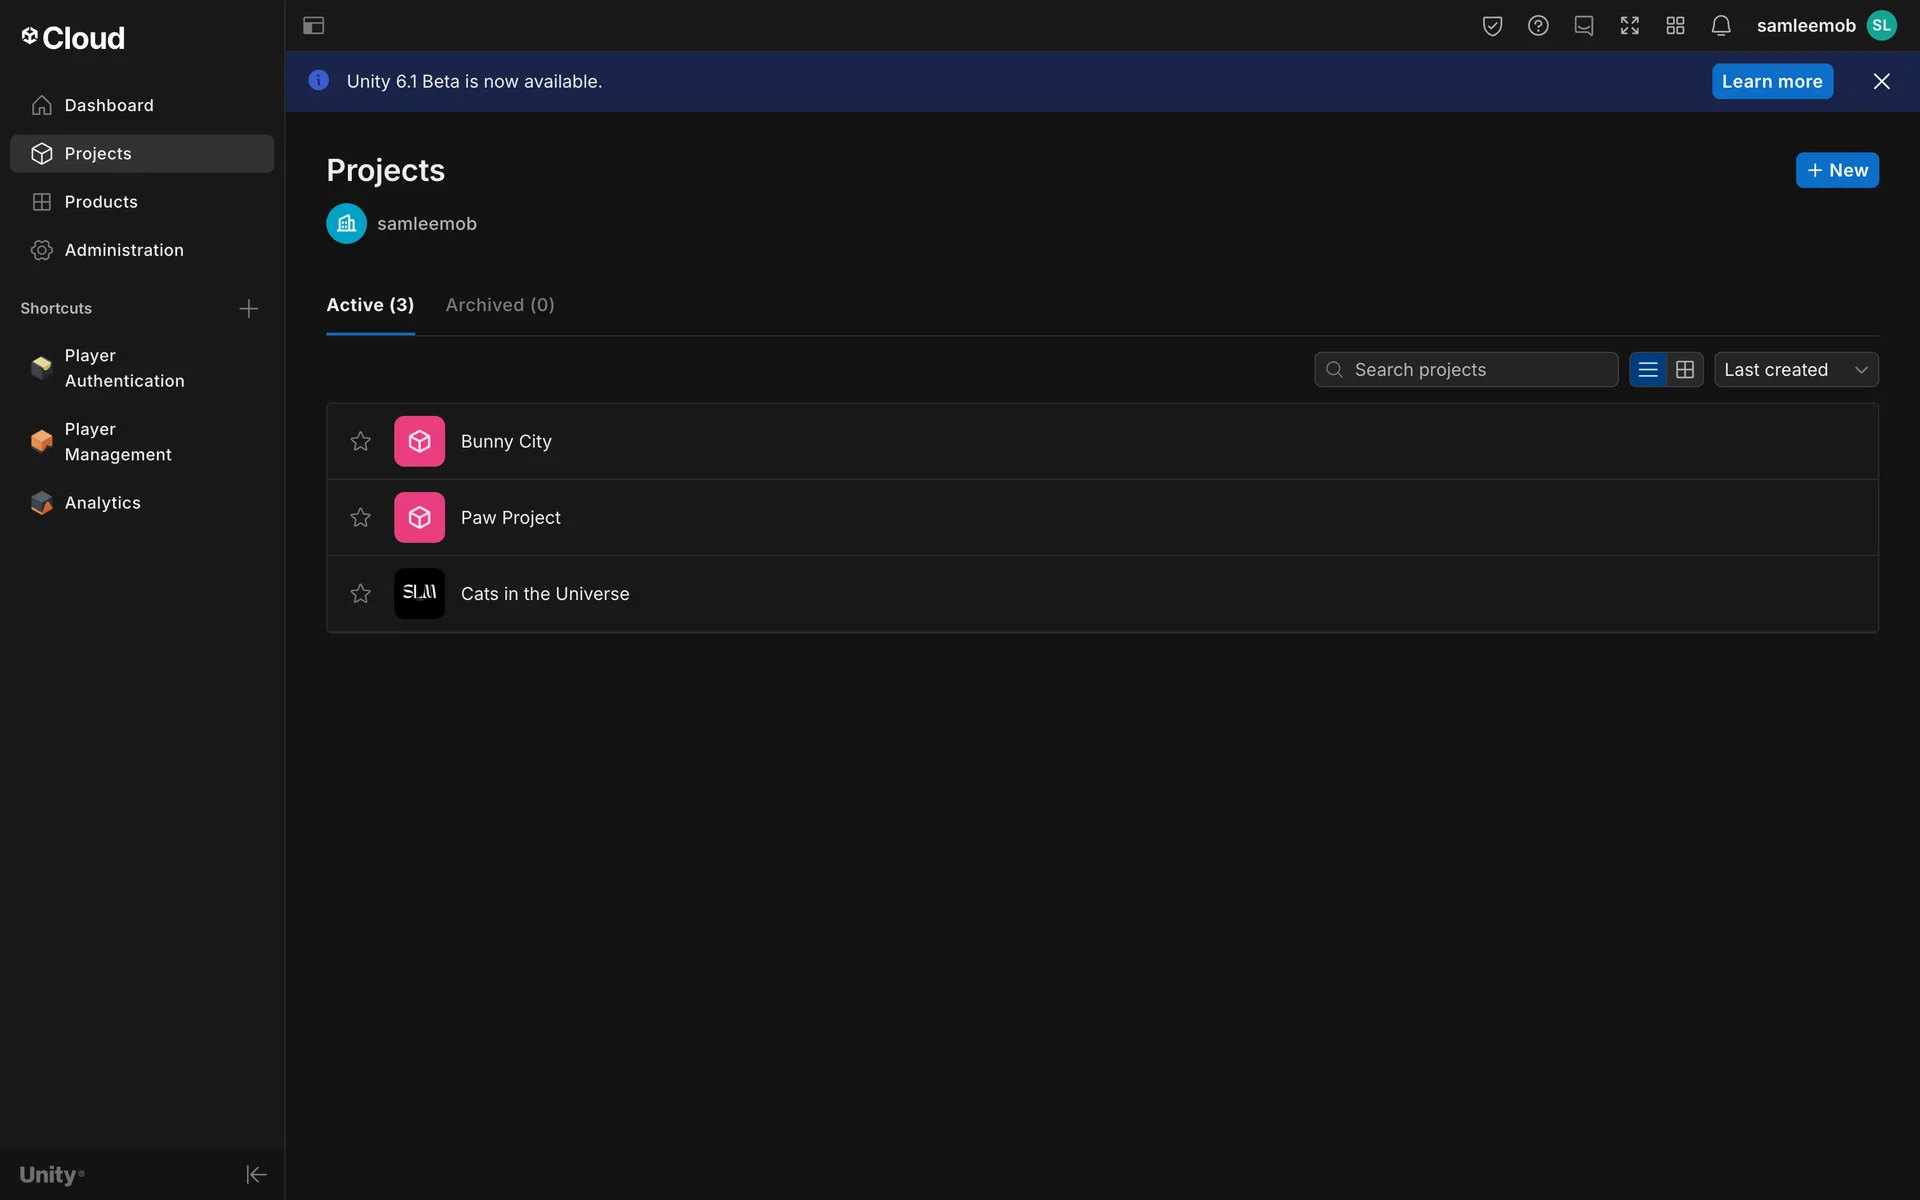
Task: Add a shortcut with the plus icon
Action: click(x=248, y=309)
